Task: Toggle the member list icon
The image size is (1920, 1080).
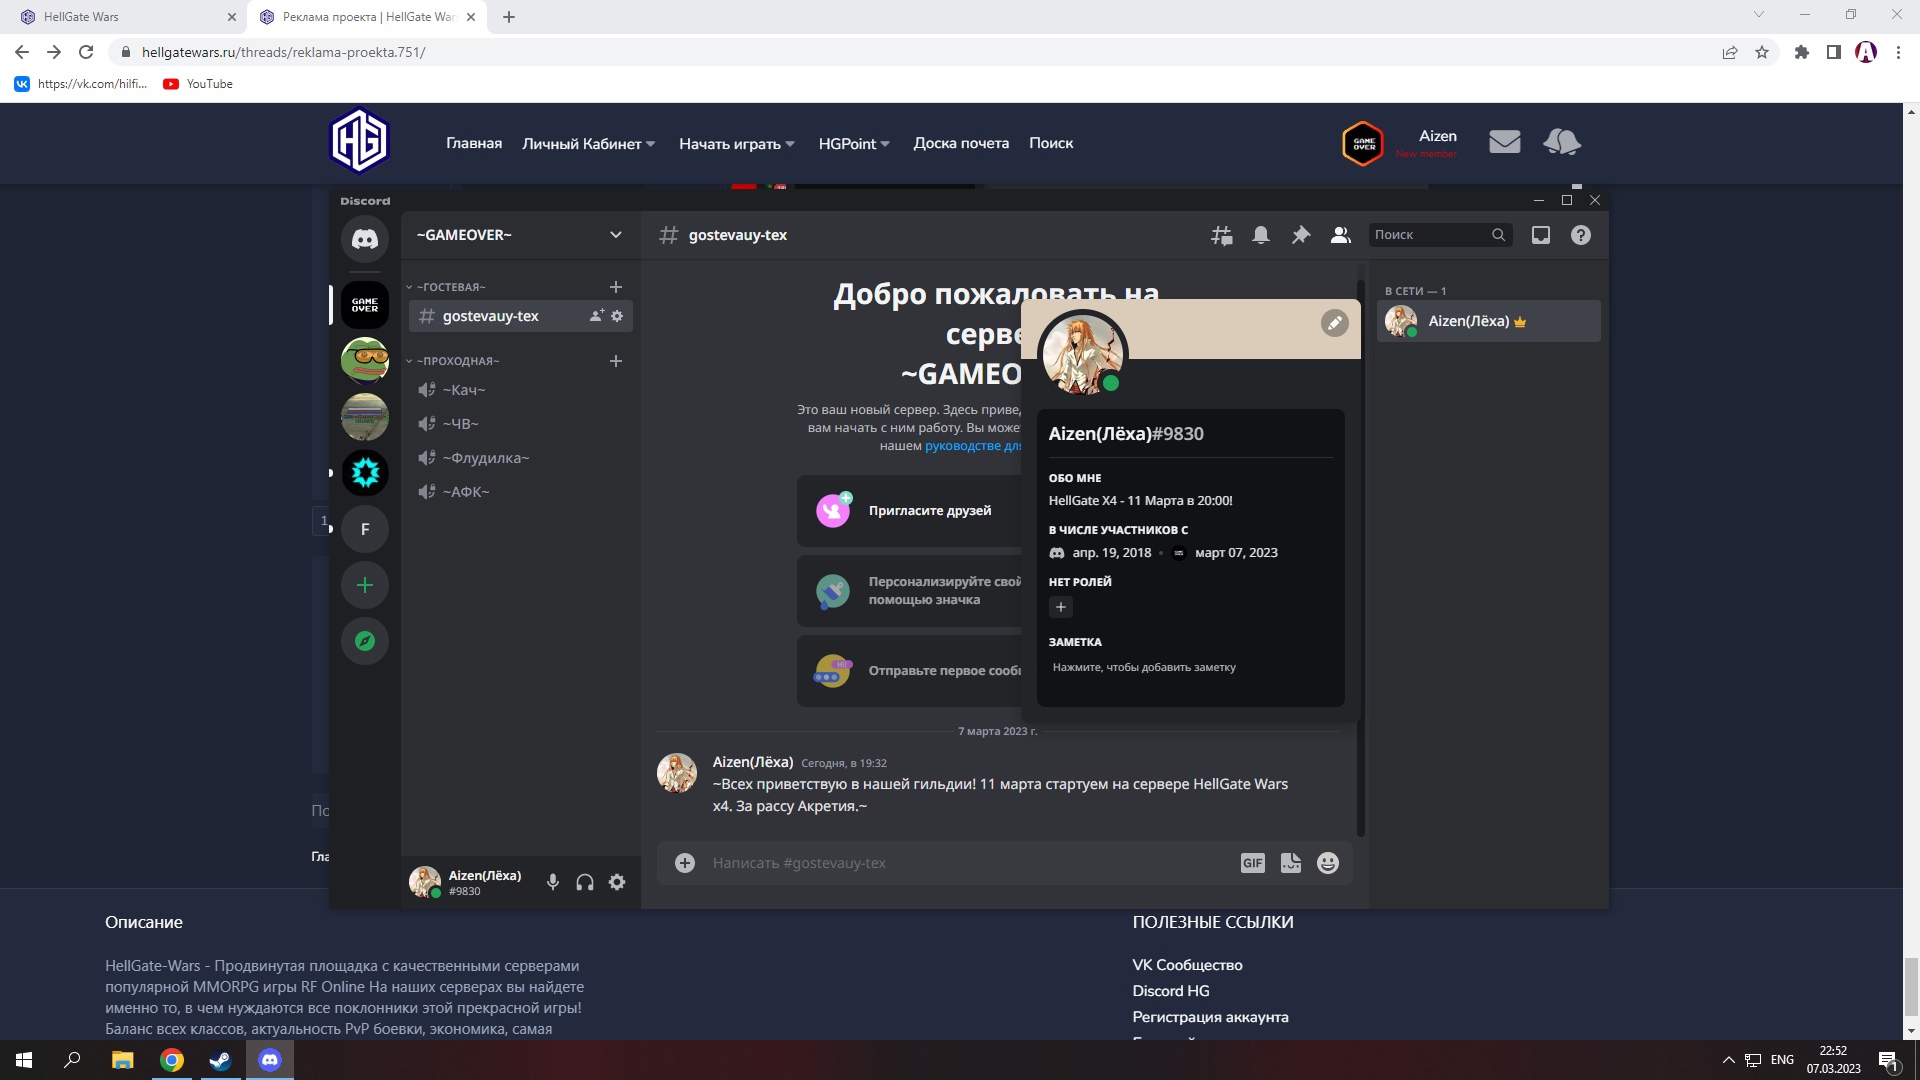Action: coord(1341,235)
